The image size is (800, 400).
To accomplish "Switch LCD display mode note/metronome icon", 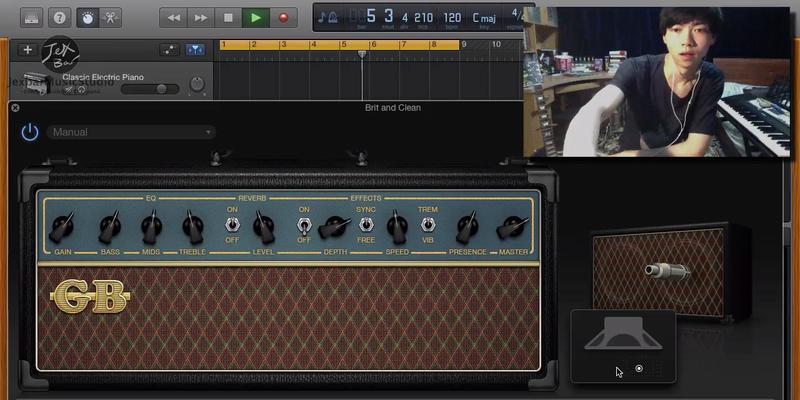I will (x=328, y=18).
